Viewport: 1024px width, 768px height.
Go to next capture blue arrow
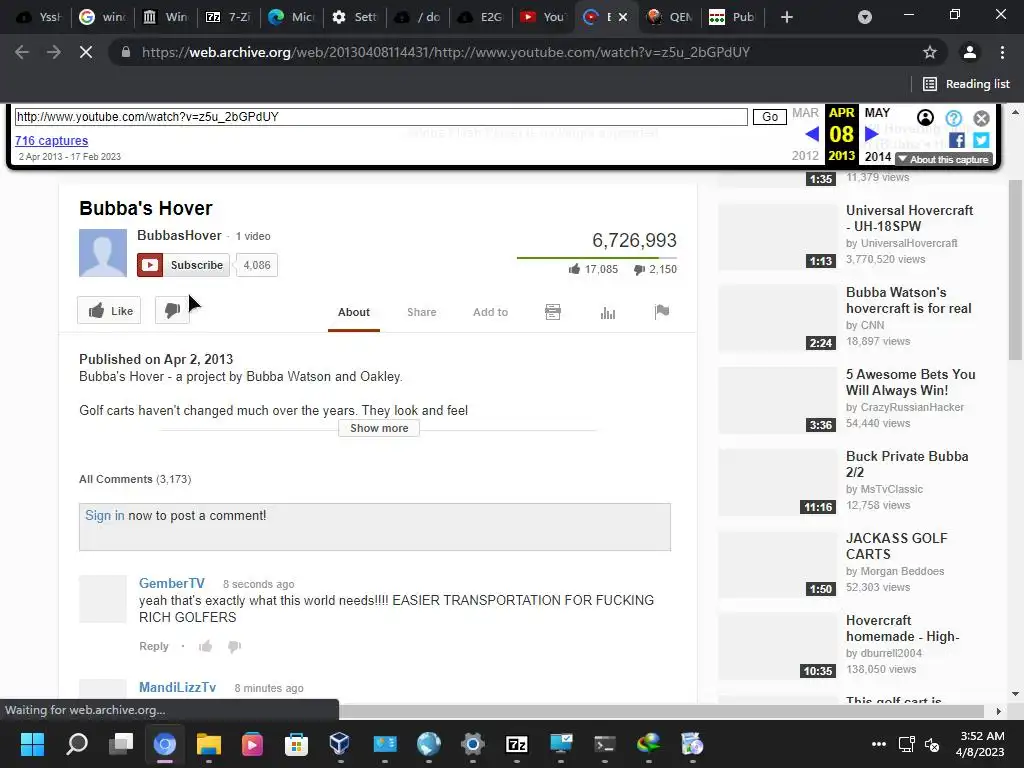click(x=872, y=134)
